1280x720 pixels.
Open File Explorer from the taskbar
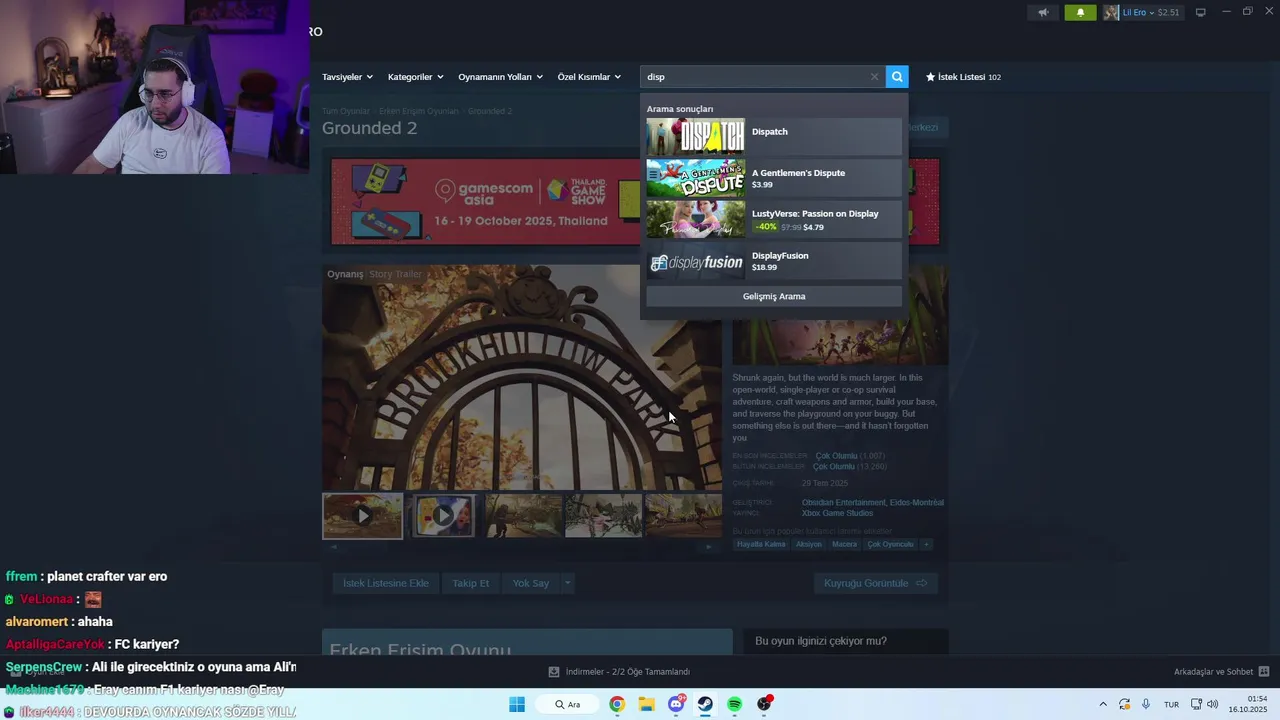click(646, 705)
